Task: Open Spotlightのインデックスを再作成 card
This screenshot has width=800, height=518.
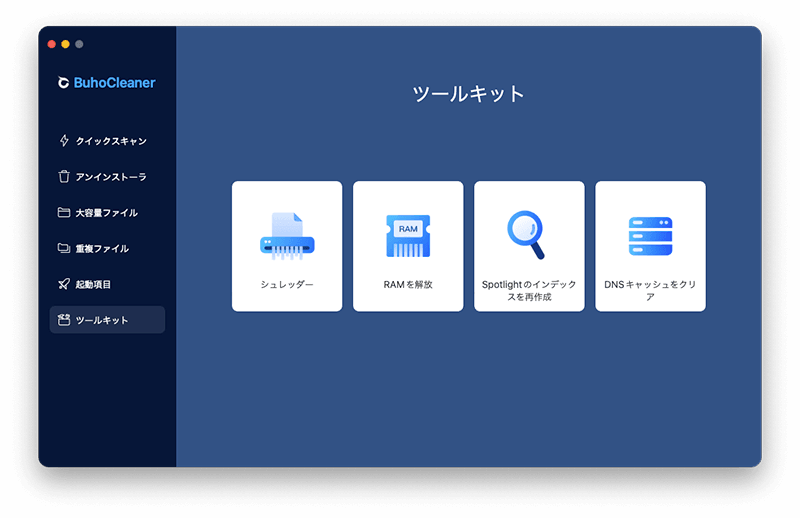Action: 530,246
